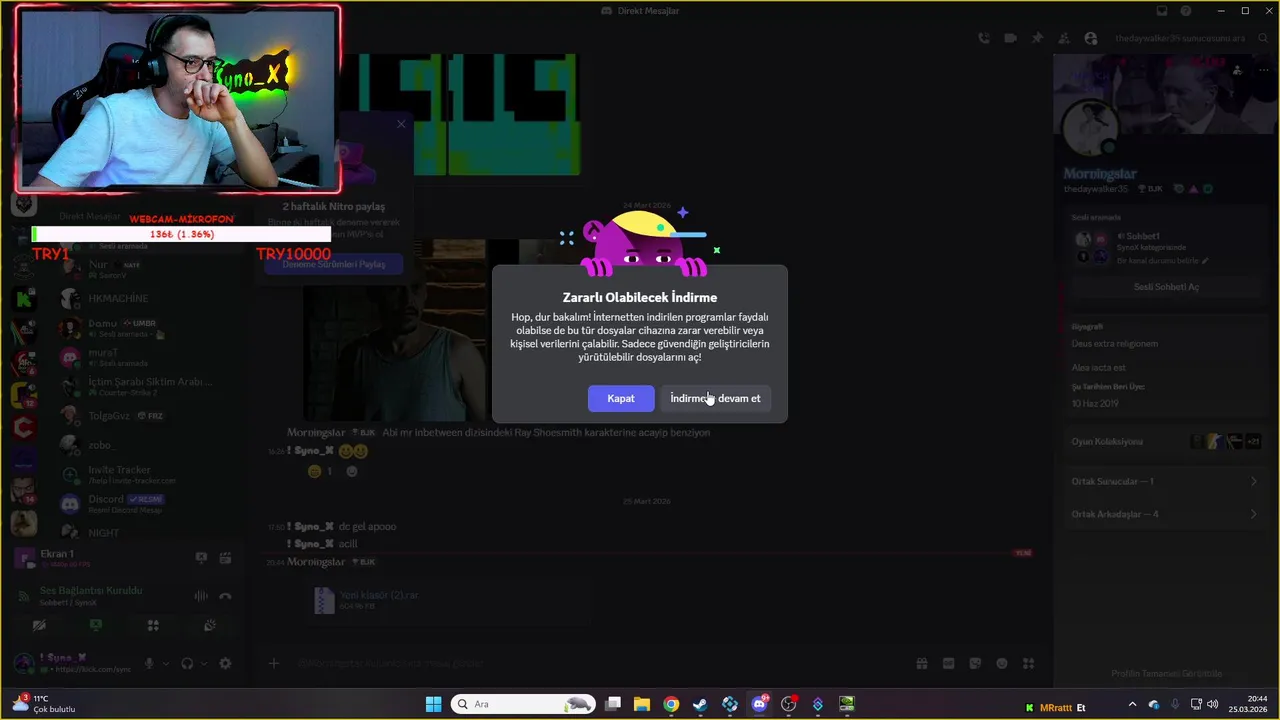Expand 'Ortak Sunucular — 1' section
1280x720 pixels.
(1166, 481)
